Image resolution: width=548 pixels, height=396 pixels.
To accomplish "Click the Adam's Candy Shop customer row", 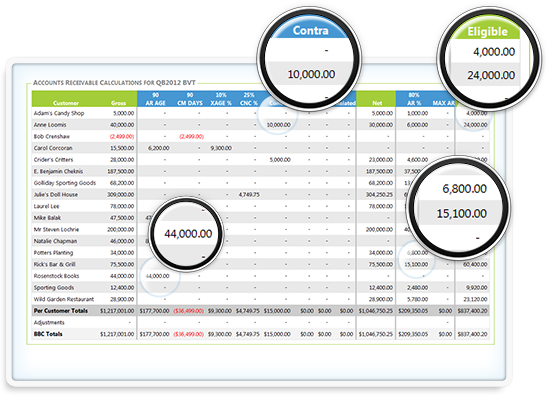I will pos(260,113).
